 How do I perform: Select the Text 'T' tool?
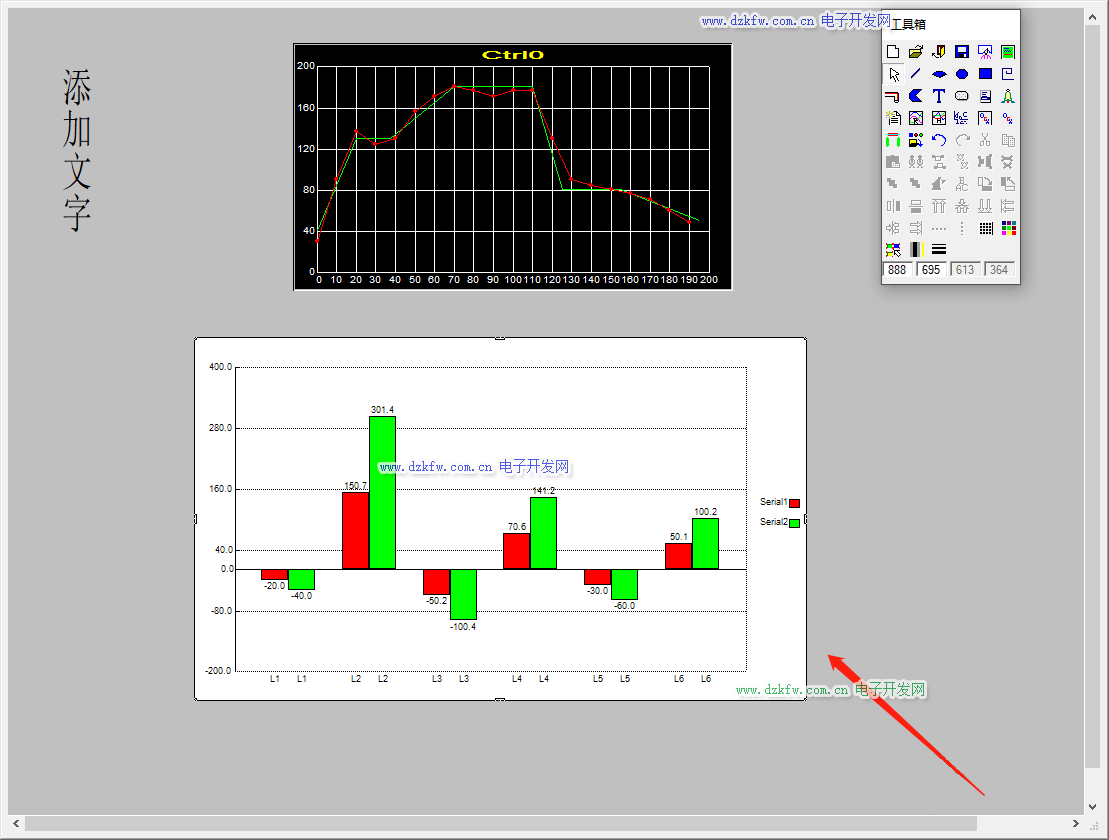click(939, 96)
